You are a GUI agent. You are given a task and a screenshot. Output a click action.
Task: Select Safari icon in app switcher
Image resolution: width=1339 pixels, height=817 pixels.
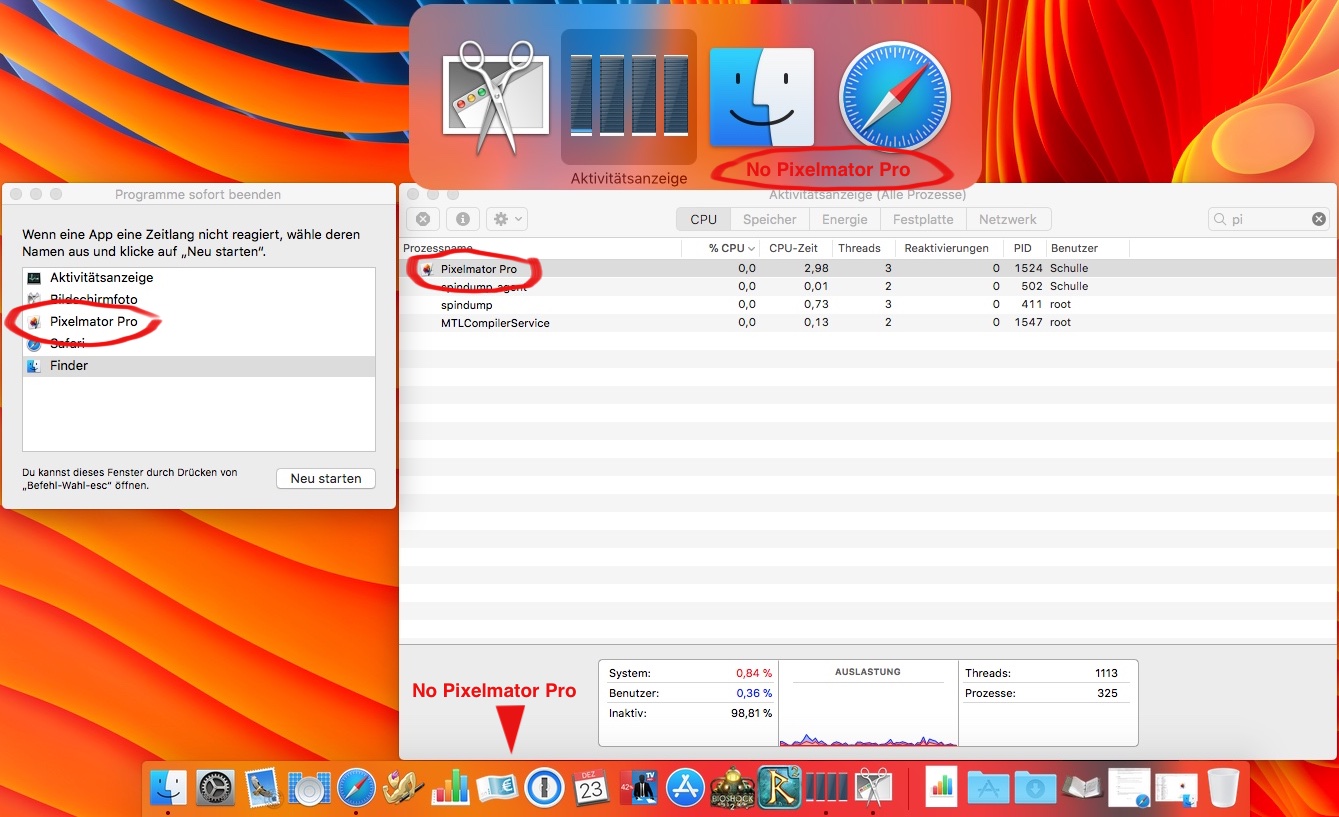(x=894, y=97)
